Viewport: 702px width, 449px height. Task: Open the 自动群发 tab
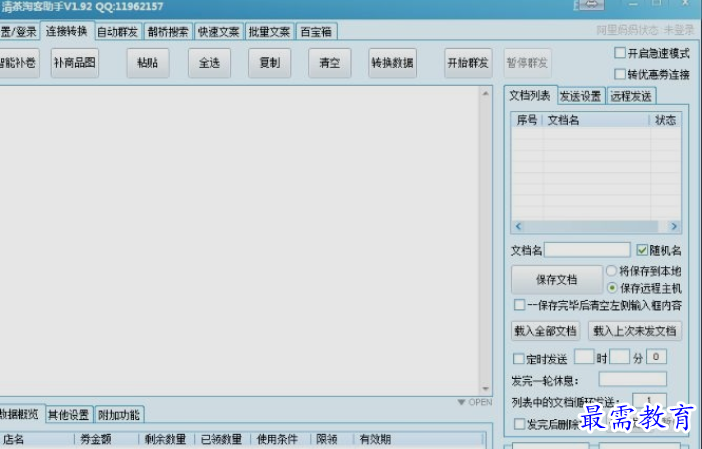tap(117, 32)
